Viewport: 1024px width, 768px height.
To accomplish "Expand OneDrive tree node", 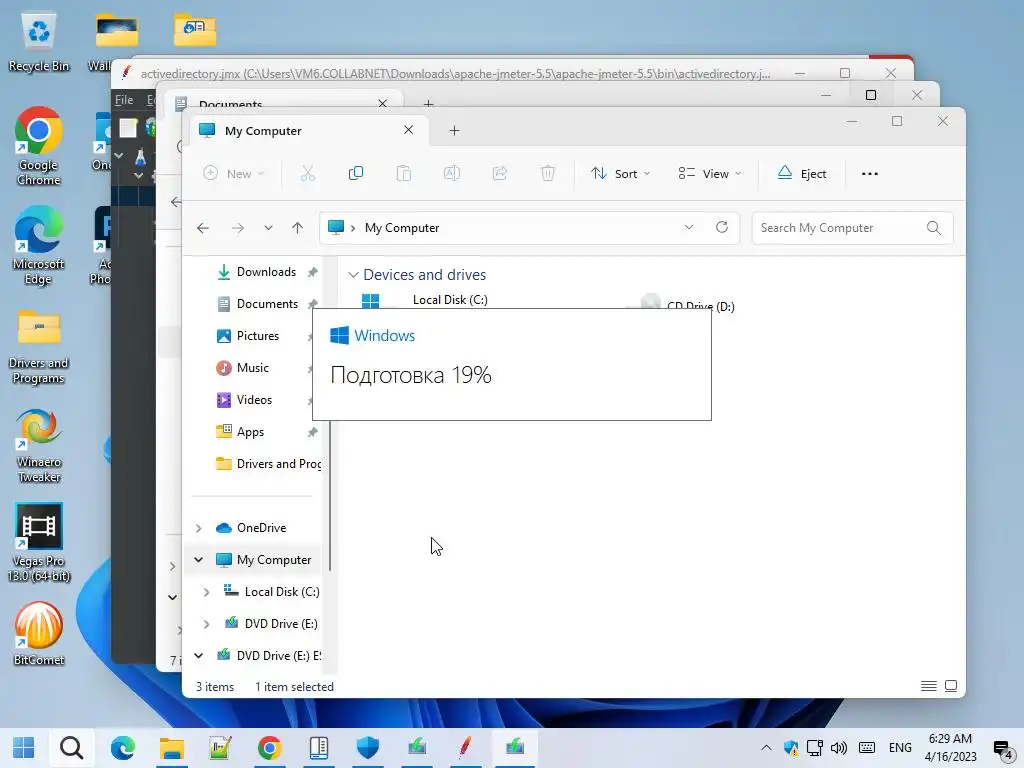I will point(199,528).
